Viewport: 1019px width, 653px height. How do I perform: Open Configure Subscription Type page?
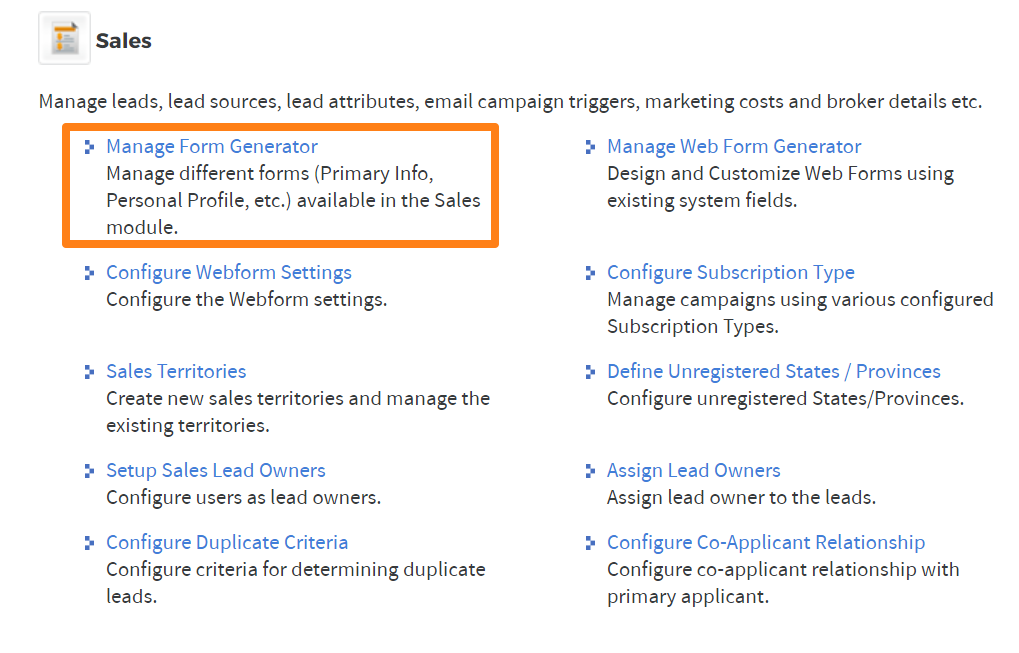coord(731,273)
